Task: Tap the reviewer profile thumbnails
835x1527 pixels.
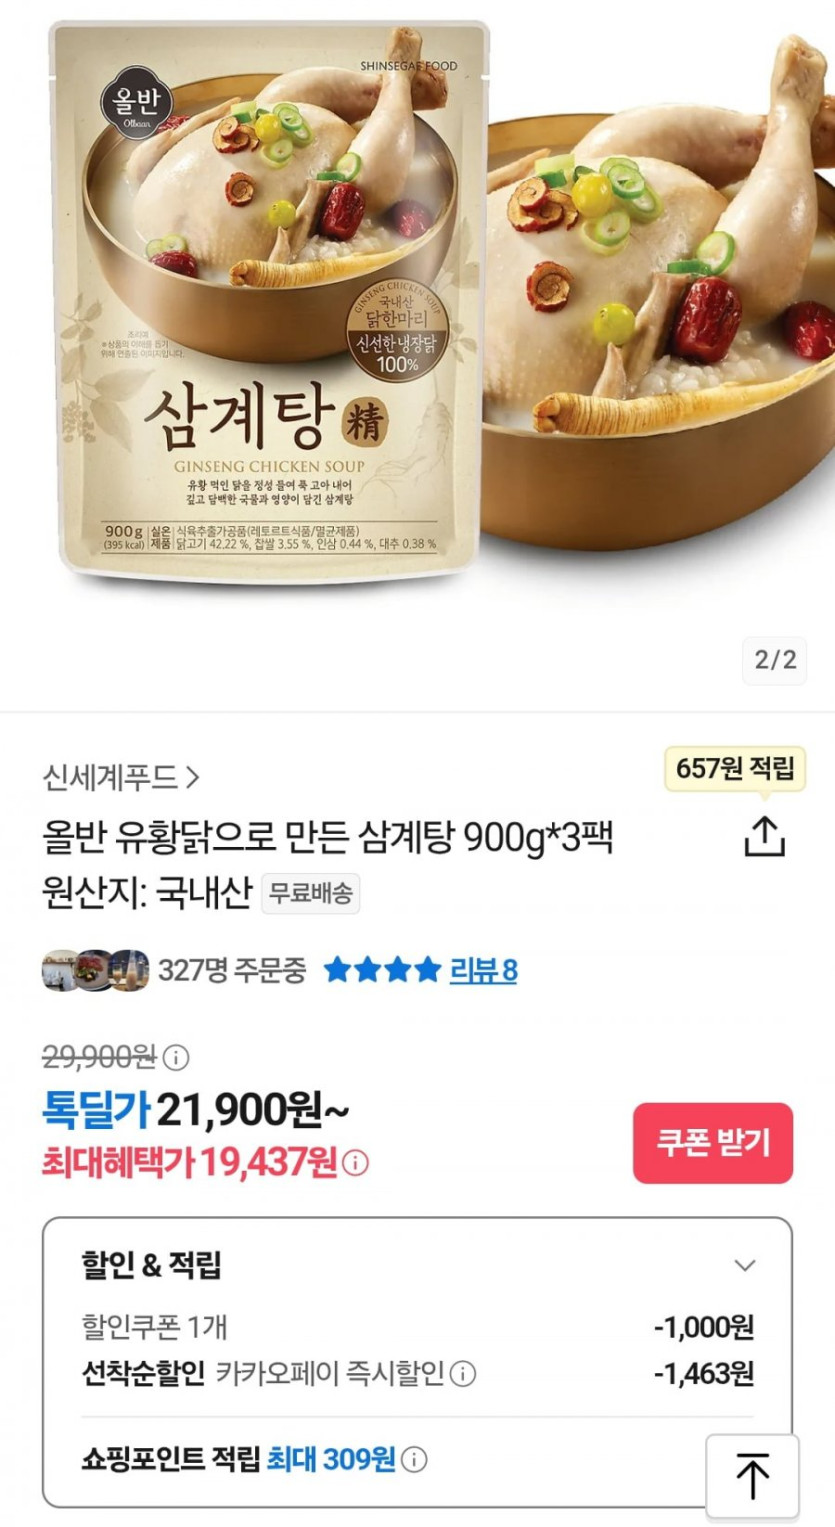Action: click(95, 970)
